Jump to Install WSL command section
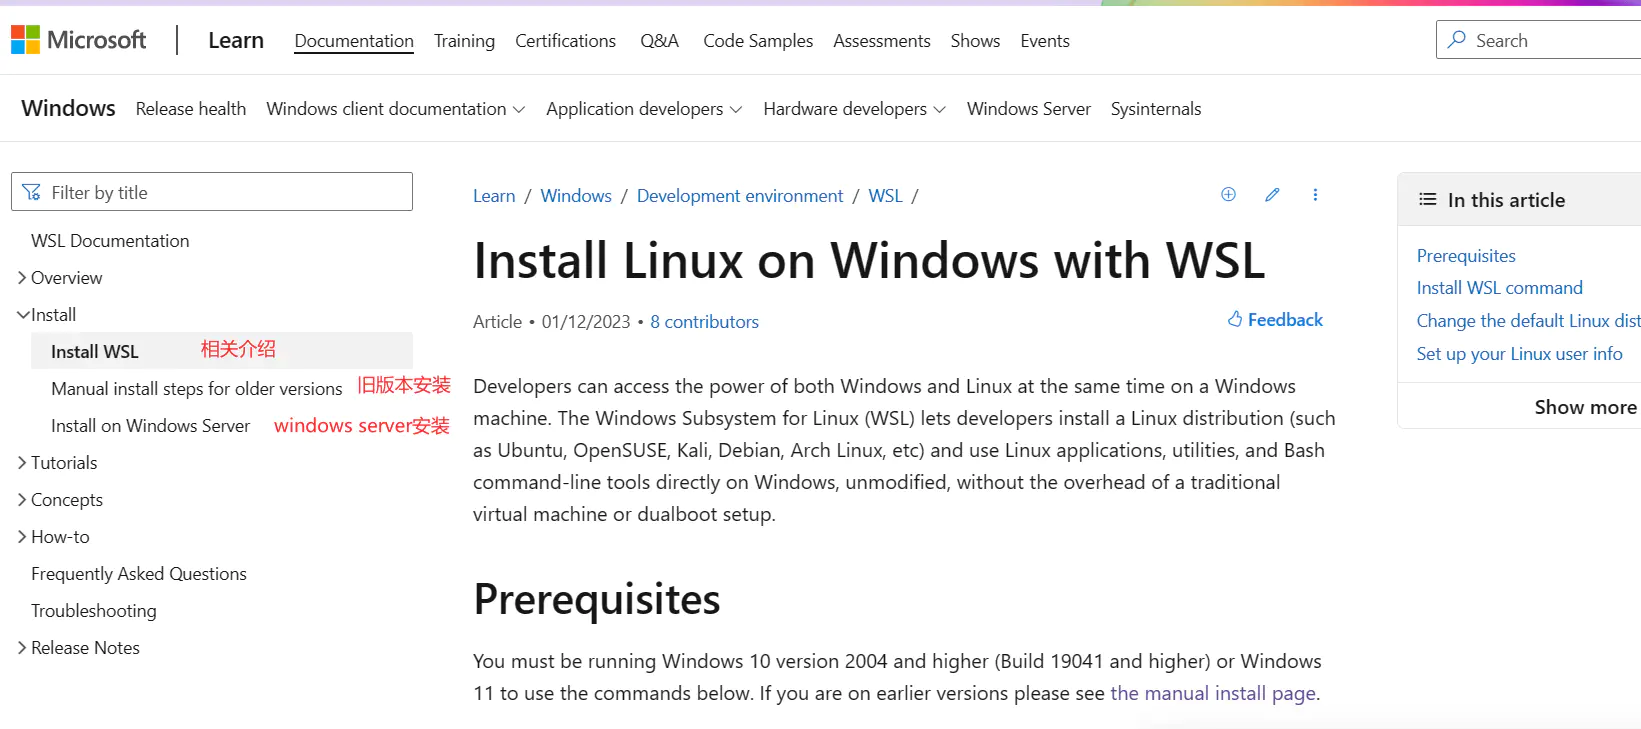This screenshot has width=1641, height=729. (x=1500, y=288)
